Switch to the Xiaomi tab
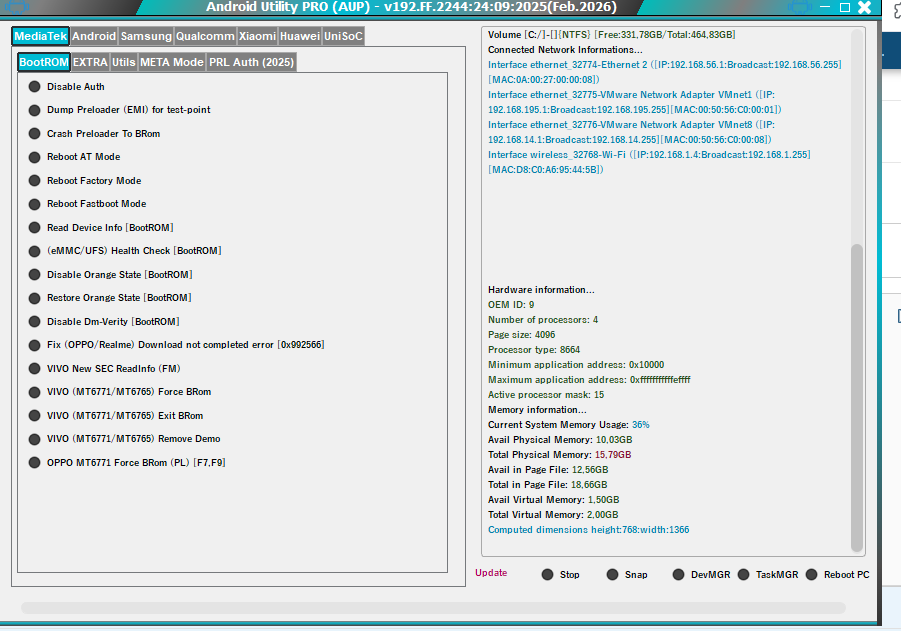Viewport: 901px width, 631px height. 257,36
